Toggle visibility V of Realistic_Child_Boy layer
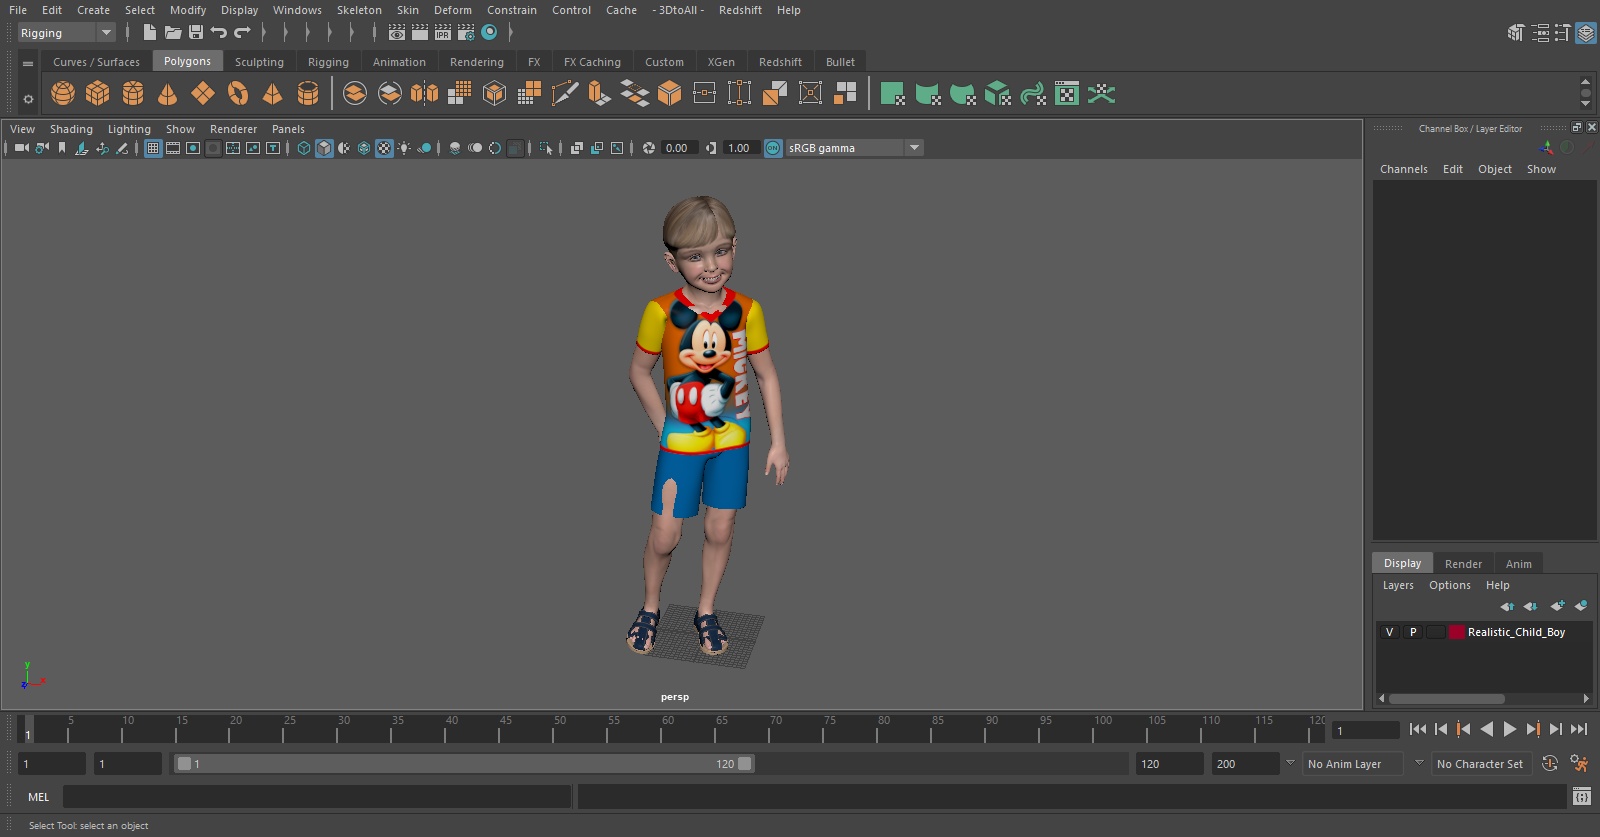The width and height of the screenshot is (1600, 837). click(1389, 632)
